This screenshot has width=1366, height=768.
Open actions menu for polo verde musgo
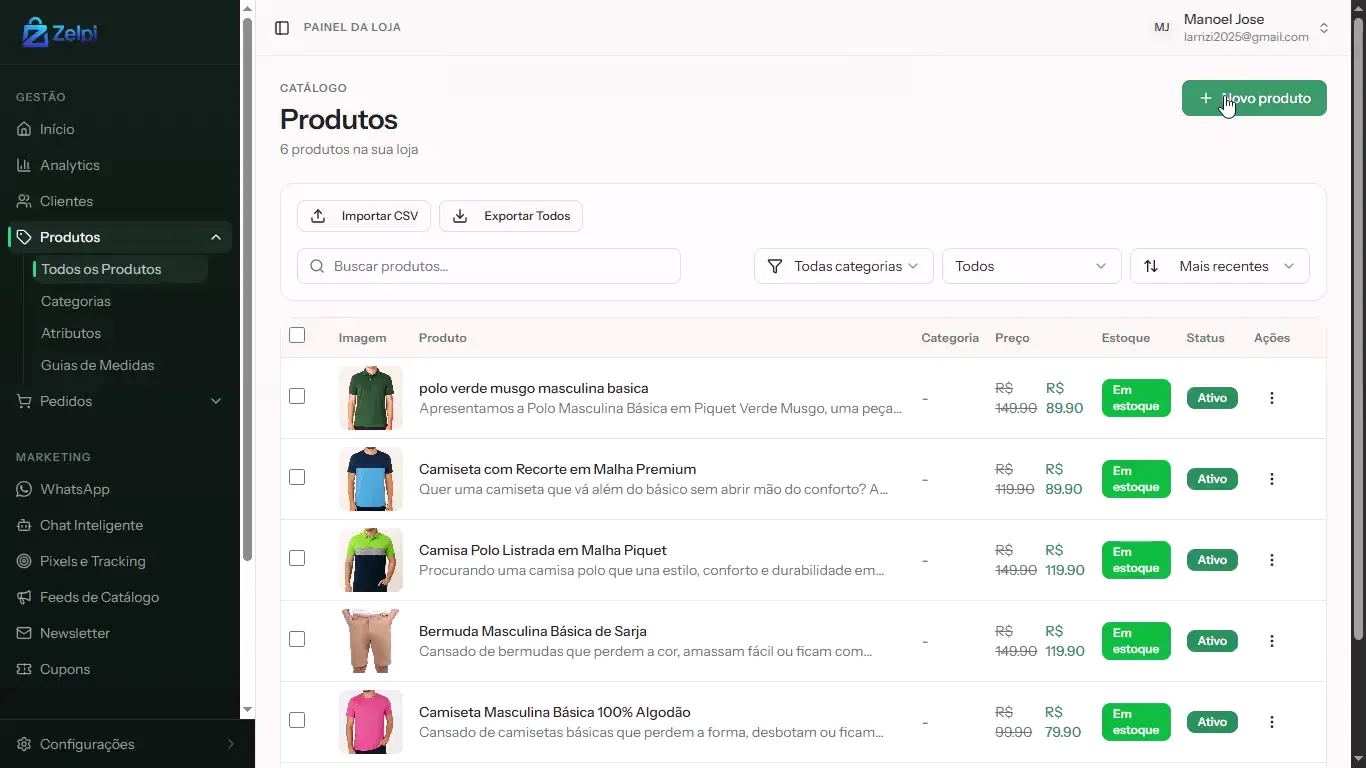coord(1272,398)
